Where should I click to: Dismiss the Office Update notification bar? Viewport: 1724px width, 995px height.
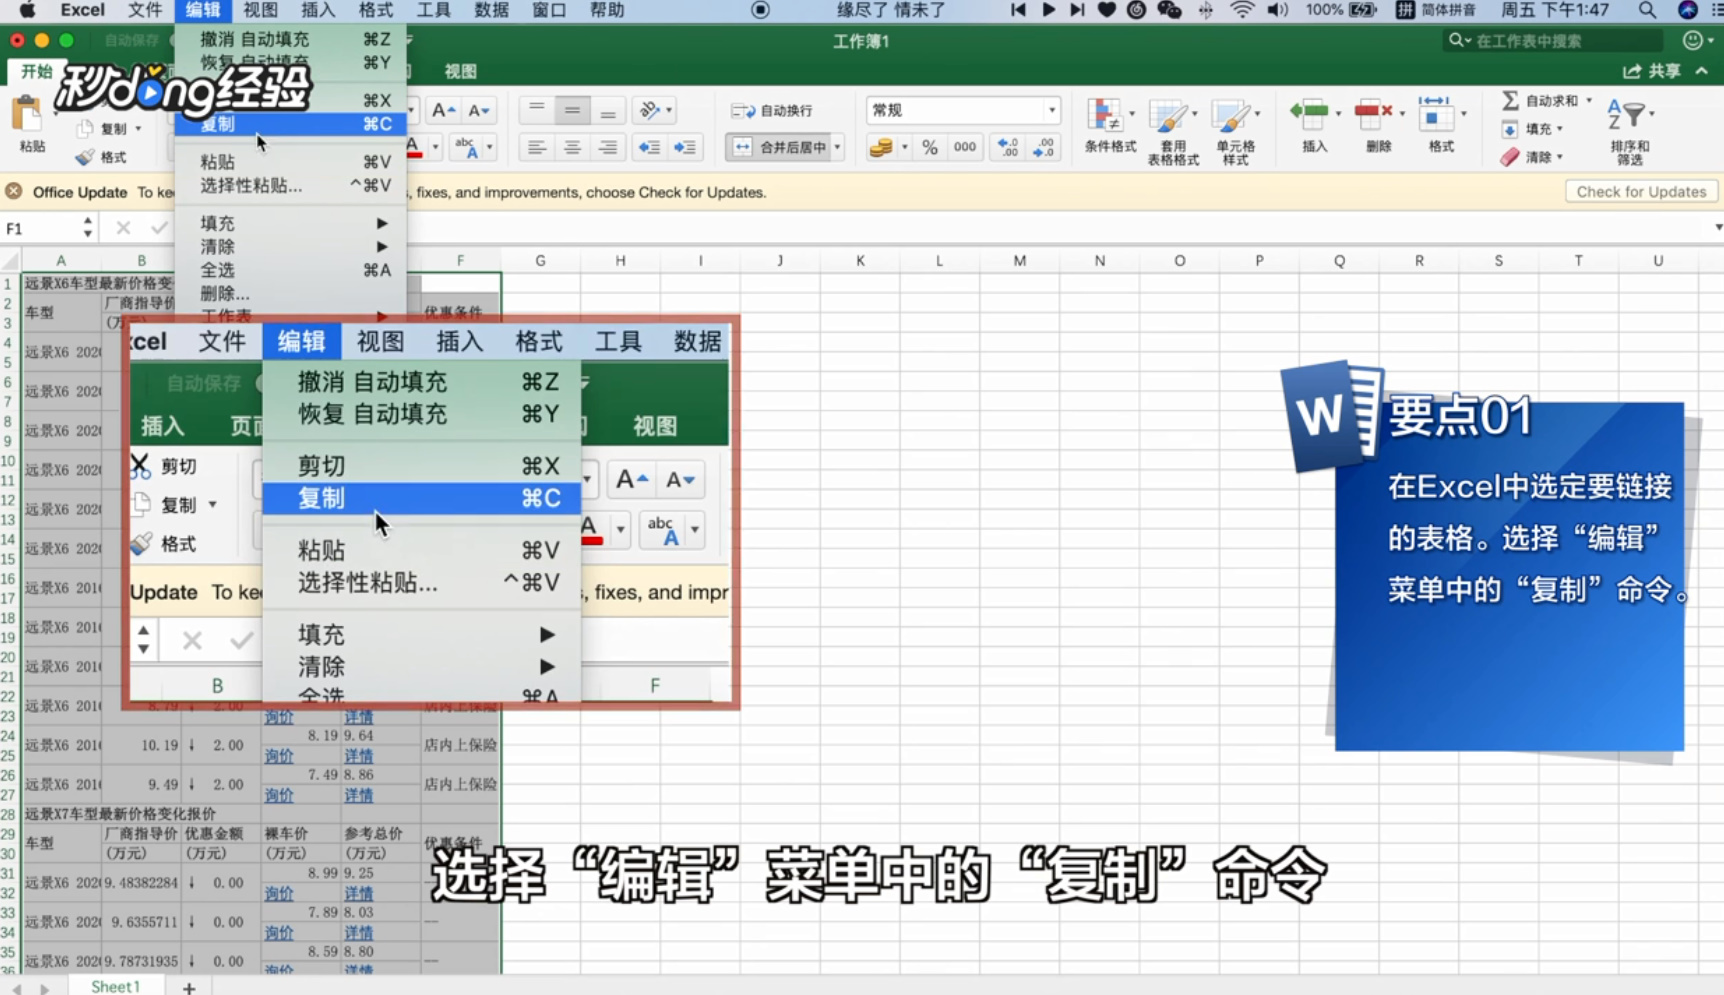pos(14,191)
